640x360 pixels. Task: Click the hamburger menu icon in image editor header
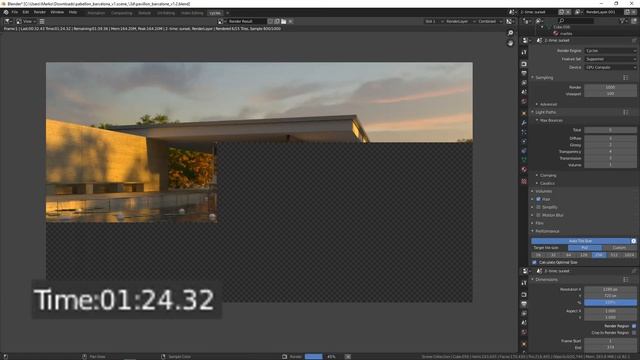pos(42,21)
